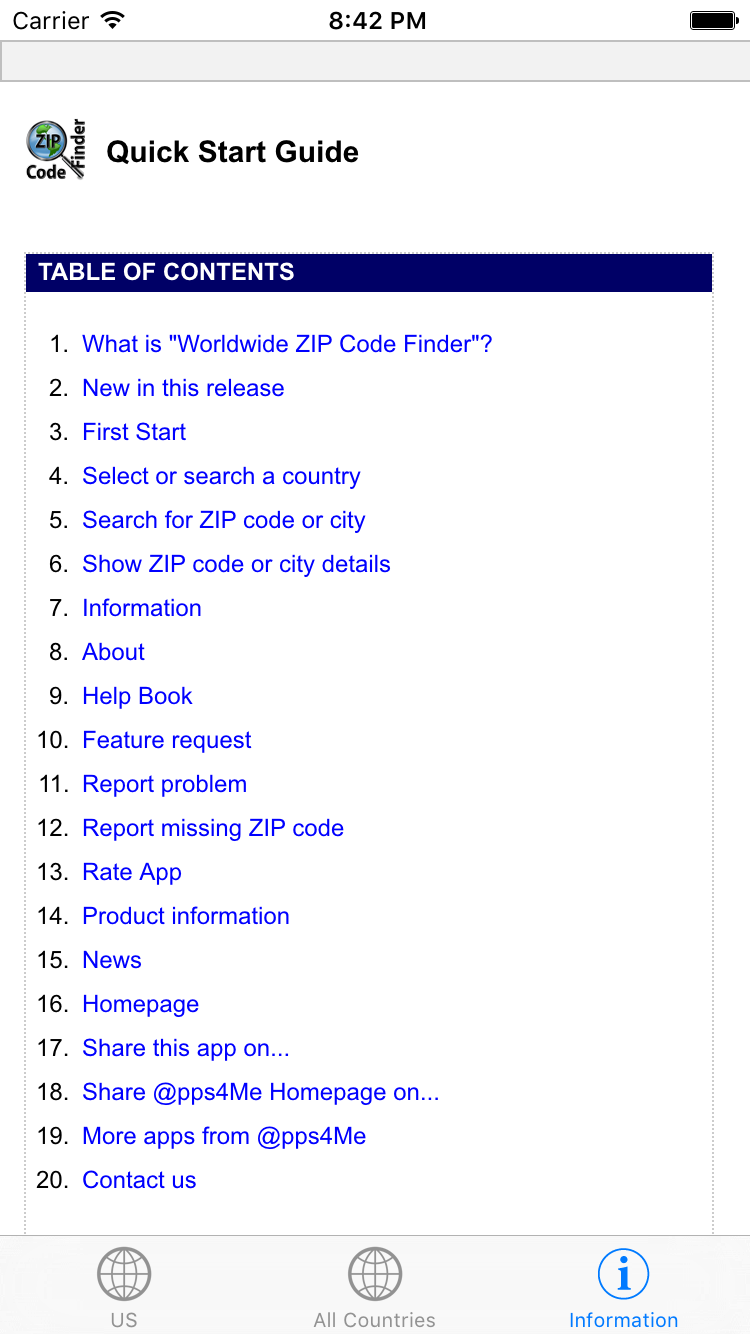Open 'Show ZIP code or city details'
Screen dimensions: 750x1334
(x=236, y=564)
